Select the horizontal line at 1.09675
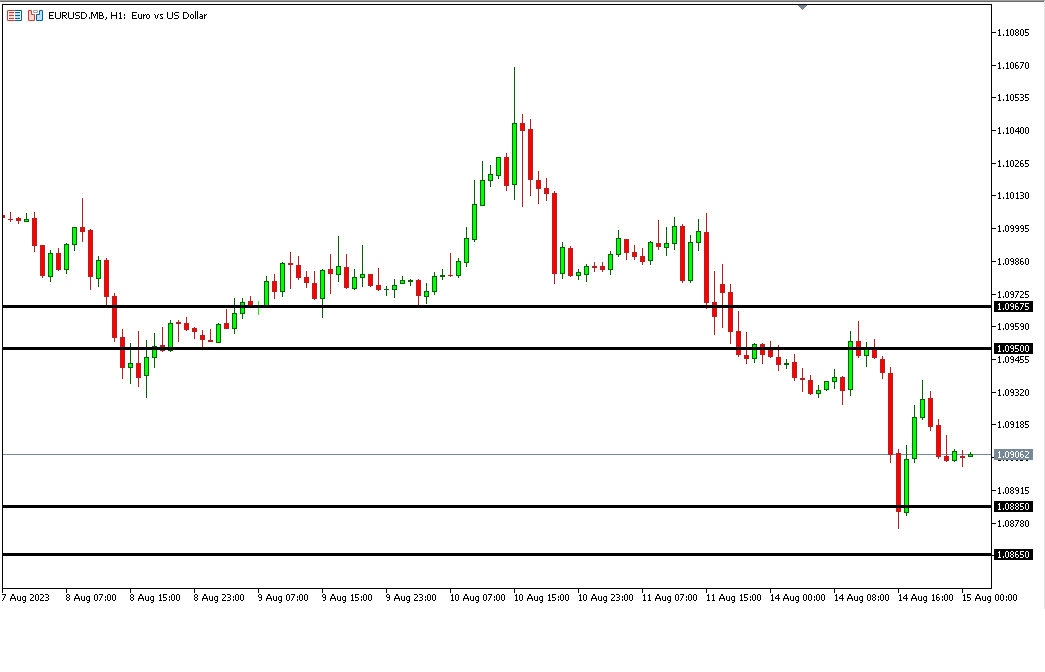Screen dimensions: 1045x672 click(x=497, y=307)
